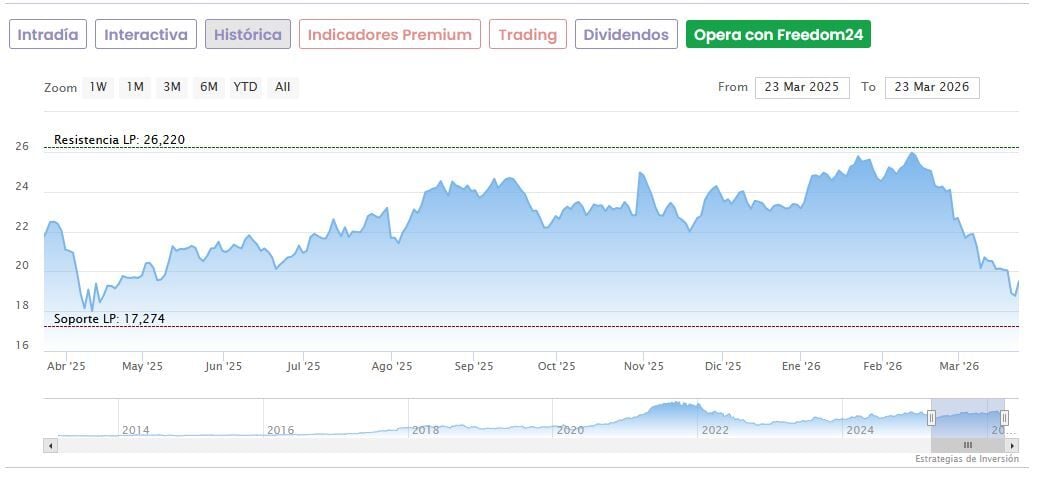Click the scrollbar left arrow

click(49, 445)
